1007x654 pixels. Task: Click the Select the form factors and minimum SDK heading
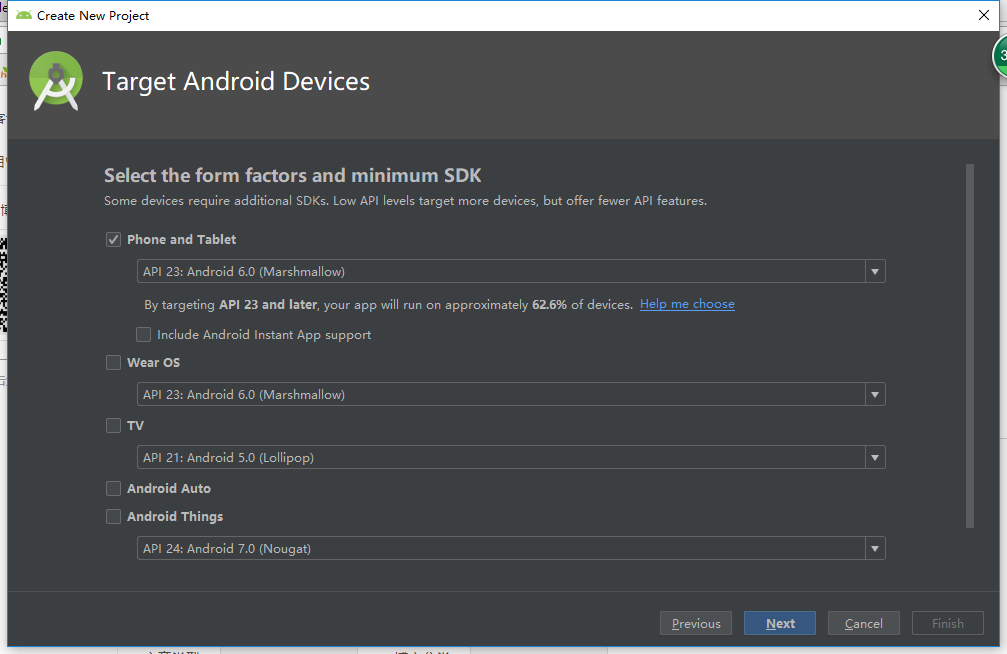293,175
